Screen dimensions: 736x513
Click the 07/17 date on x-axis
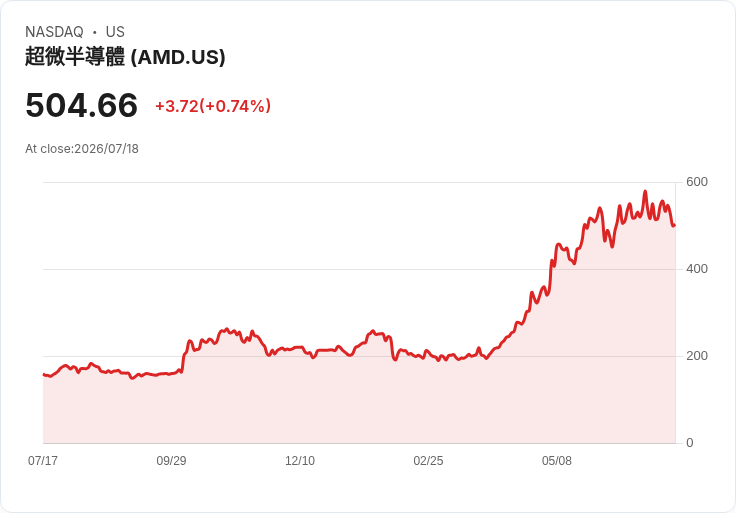[x=43, y=460]
